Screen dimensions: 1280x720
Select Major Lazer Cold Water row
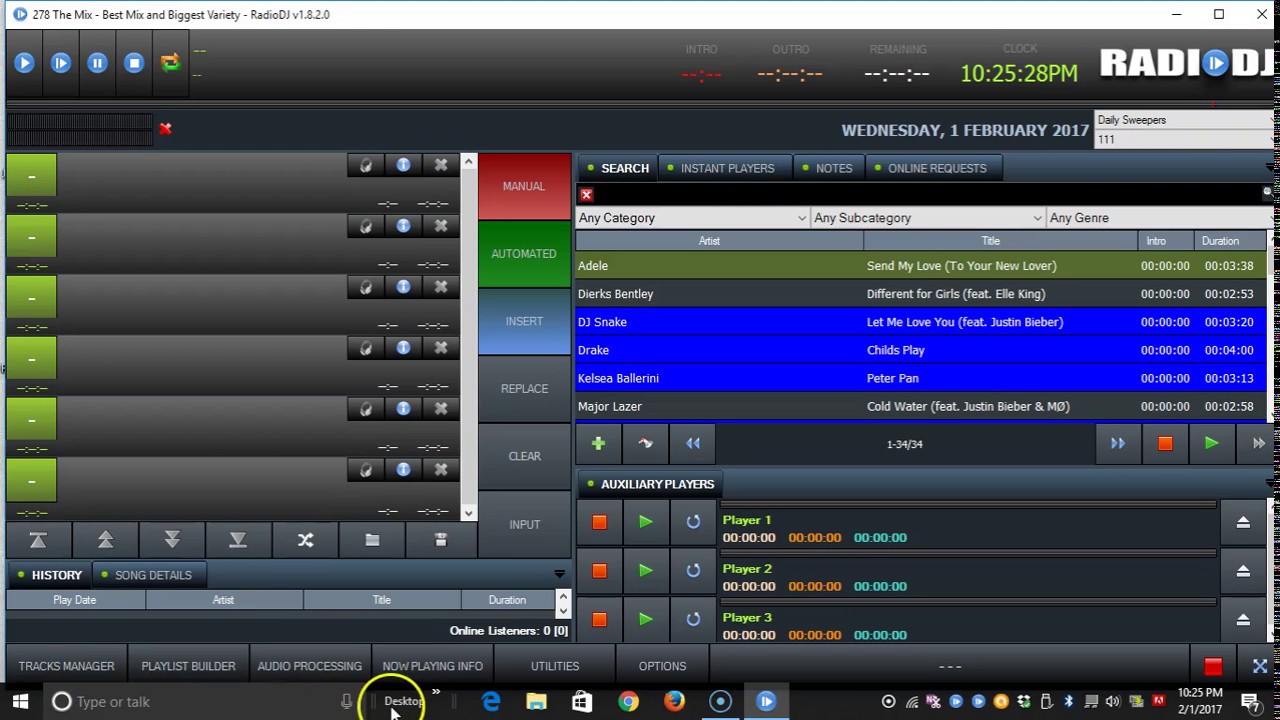921,406
